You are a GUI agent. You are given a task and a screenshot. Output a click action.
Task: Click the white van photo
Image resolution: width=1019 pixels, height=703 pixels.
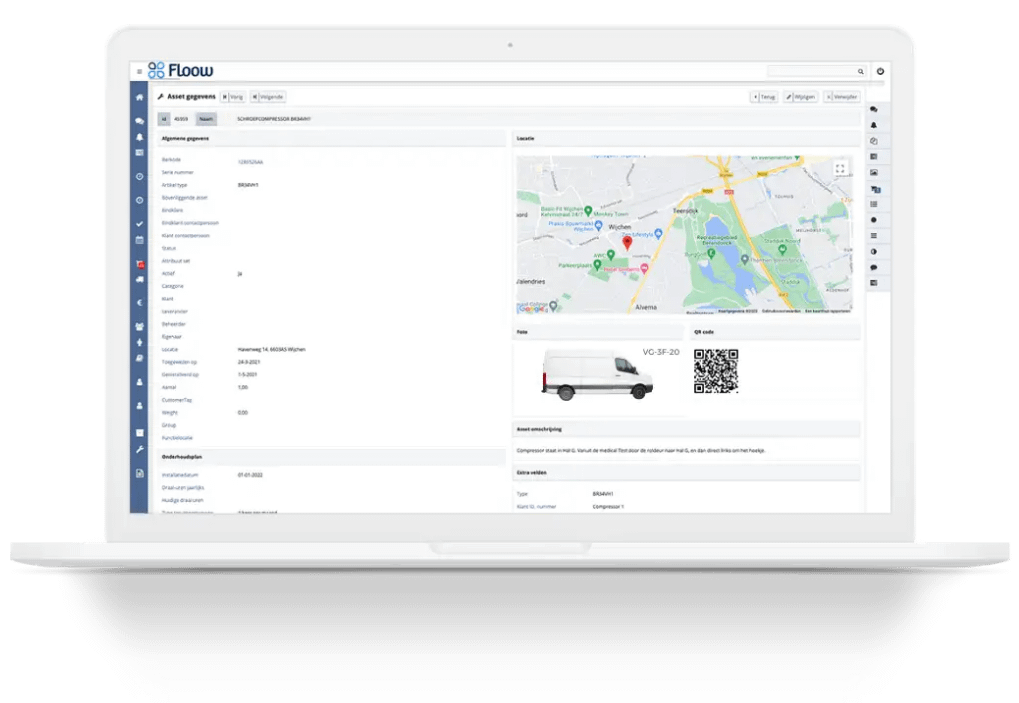(x=597, y=375)
